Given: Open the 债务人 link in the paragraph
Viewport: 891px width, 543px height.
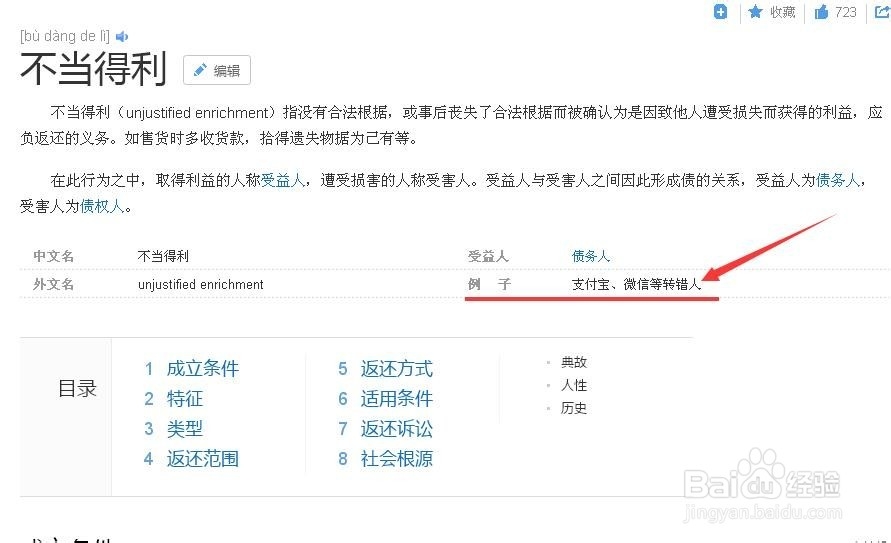Looking at the screenshot, I should (x=837, y=181).
